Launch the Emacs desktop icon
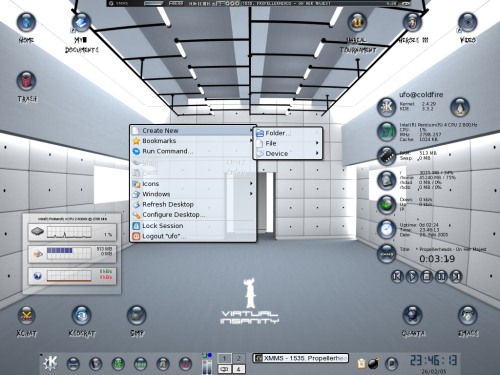Viewport: 500px width, 375px height. (x=468, y=315)
